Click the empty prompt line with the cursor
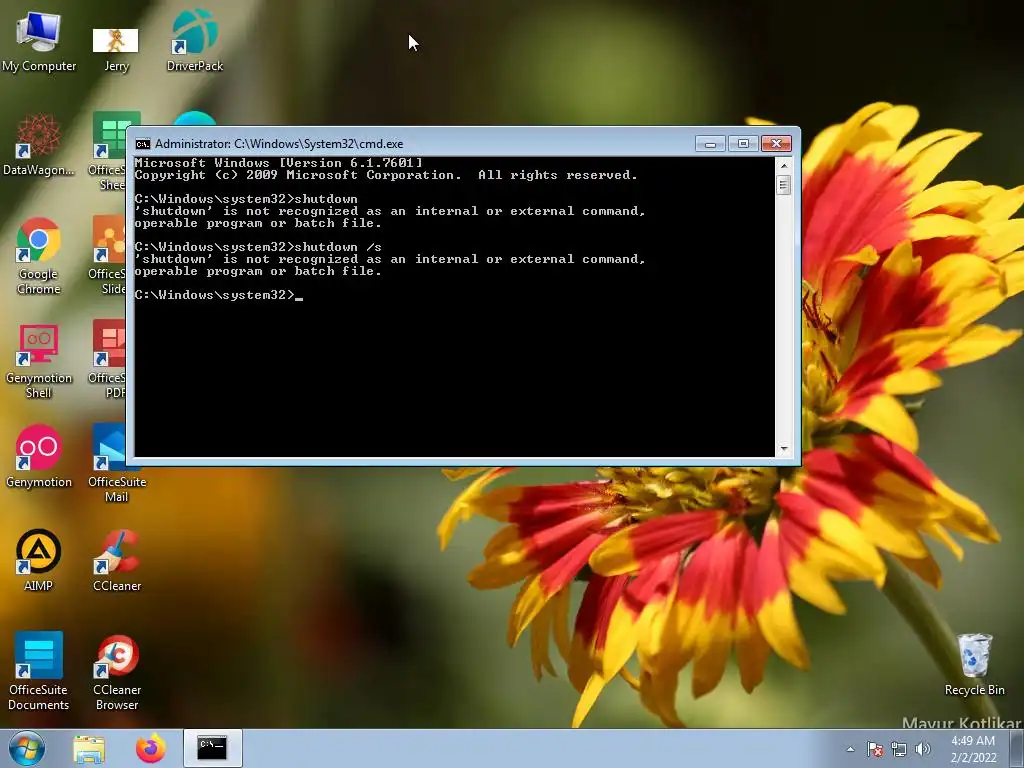1024x768 pixels. (x=218, y=295)
